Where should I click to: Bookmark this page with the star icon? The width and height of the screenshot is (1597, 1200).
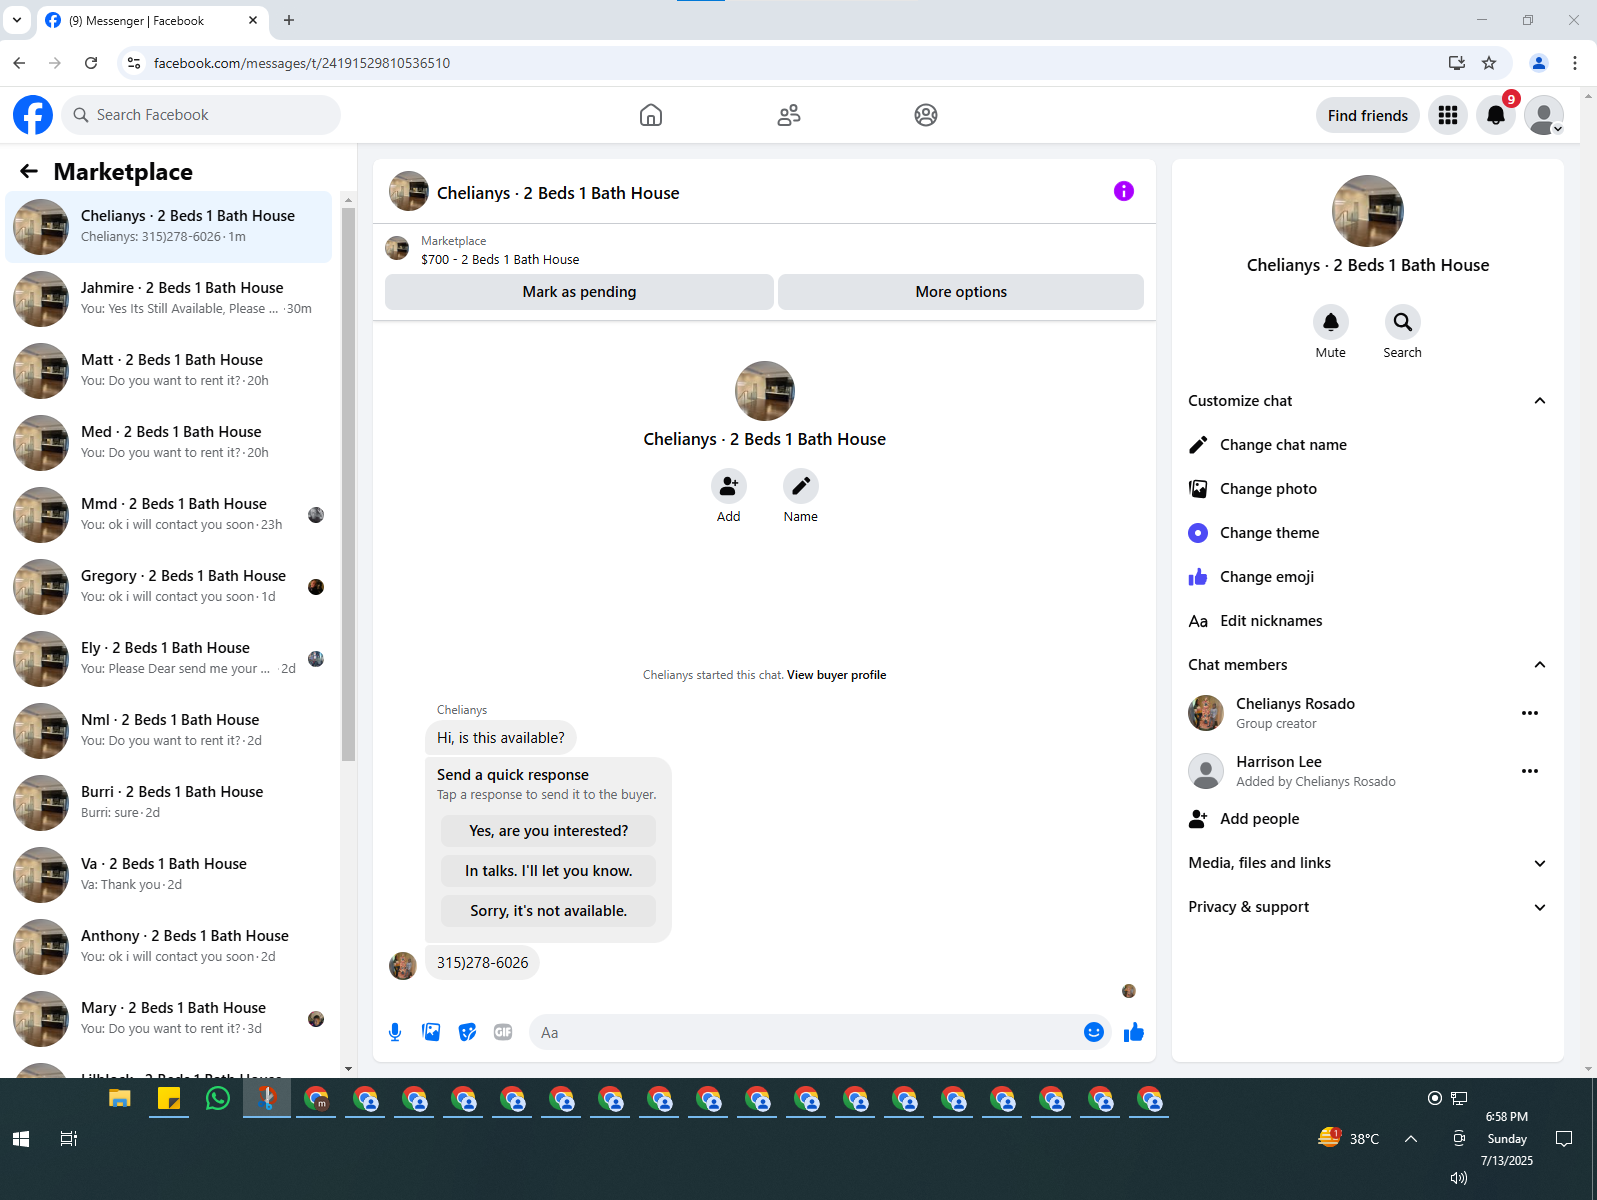pyautogui.click(x=1489, y=63)
